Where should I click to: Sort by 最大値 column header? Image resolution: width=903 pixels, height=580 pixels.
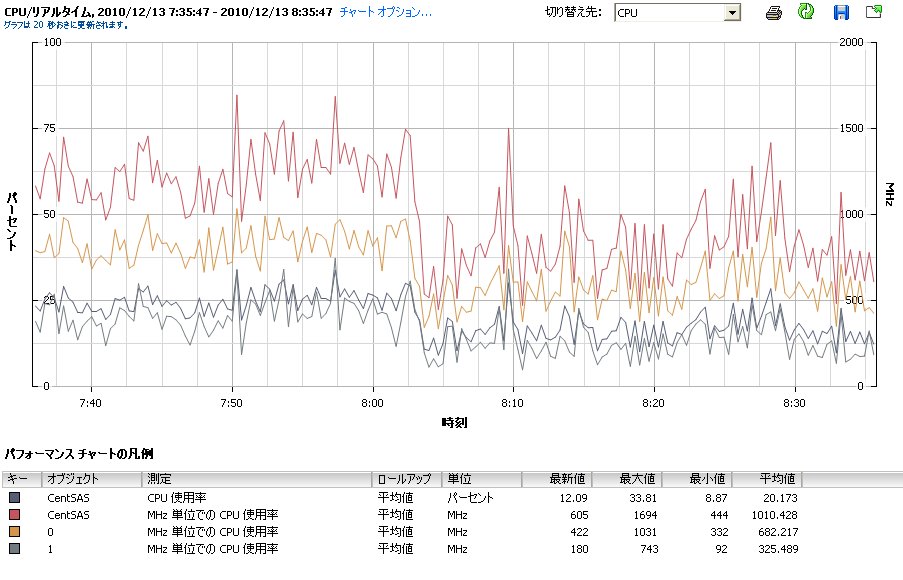[633, 479]
